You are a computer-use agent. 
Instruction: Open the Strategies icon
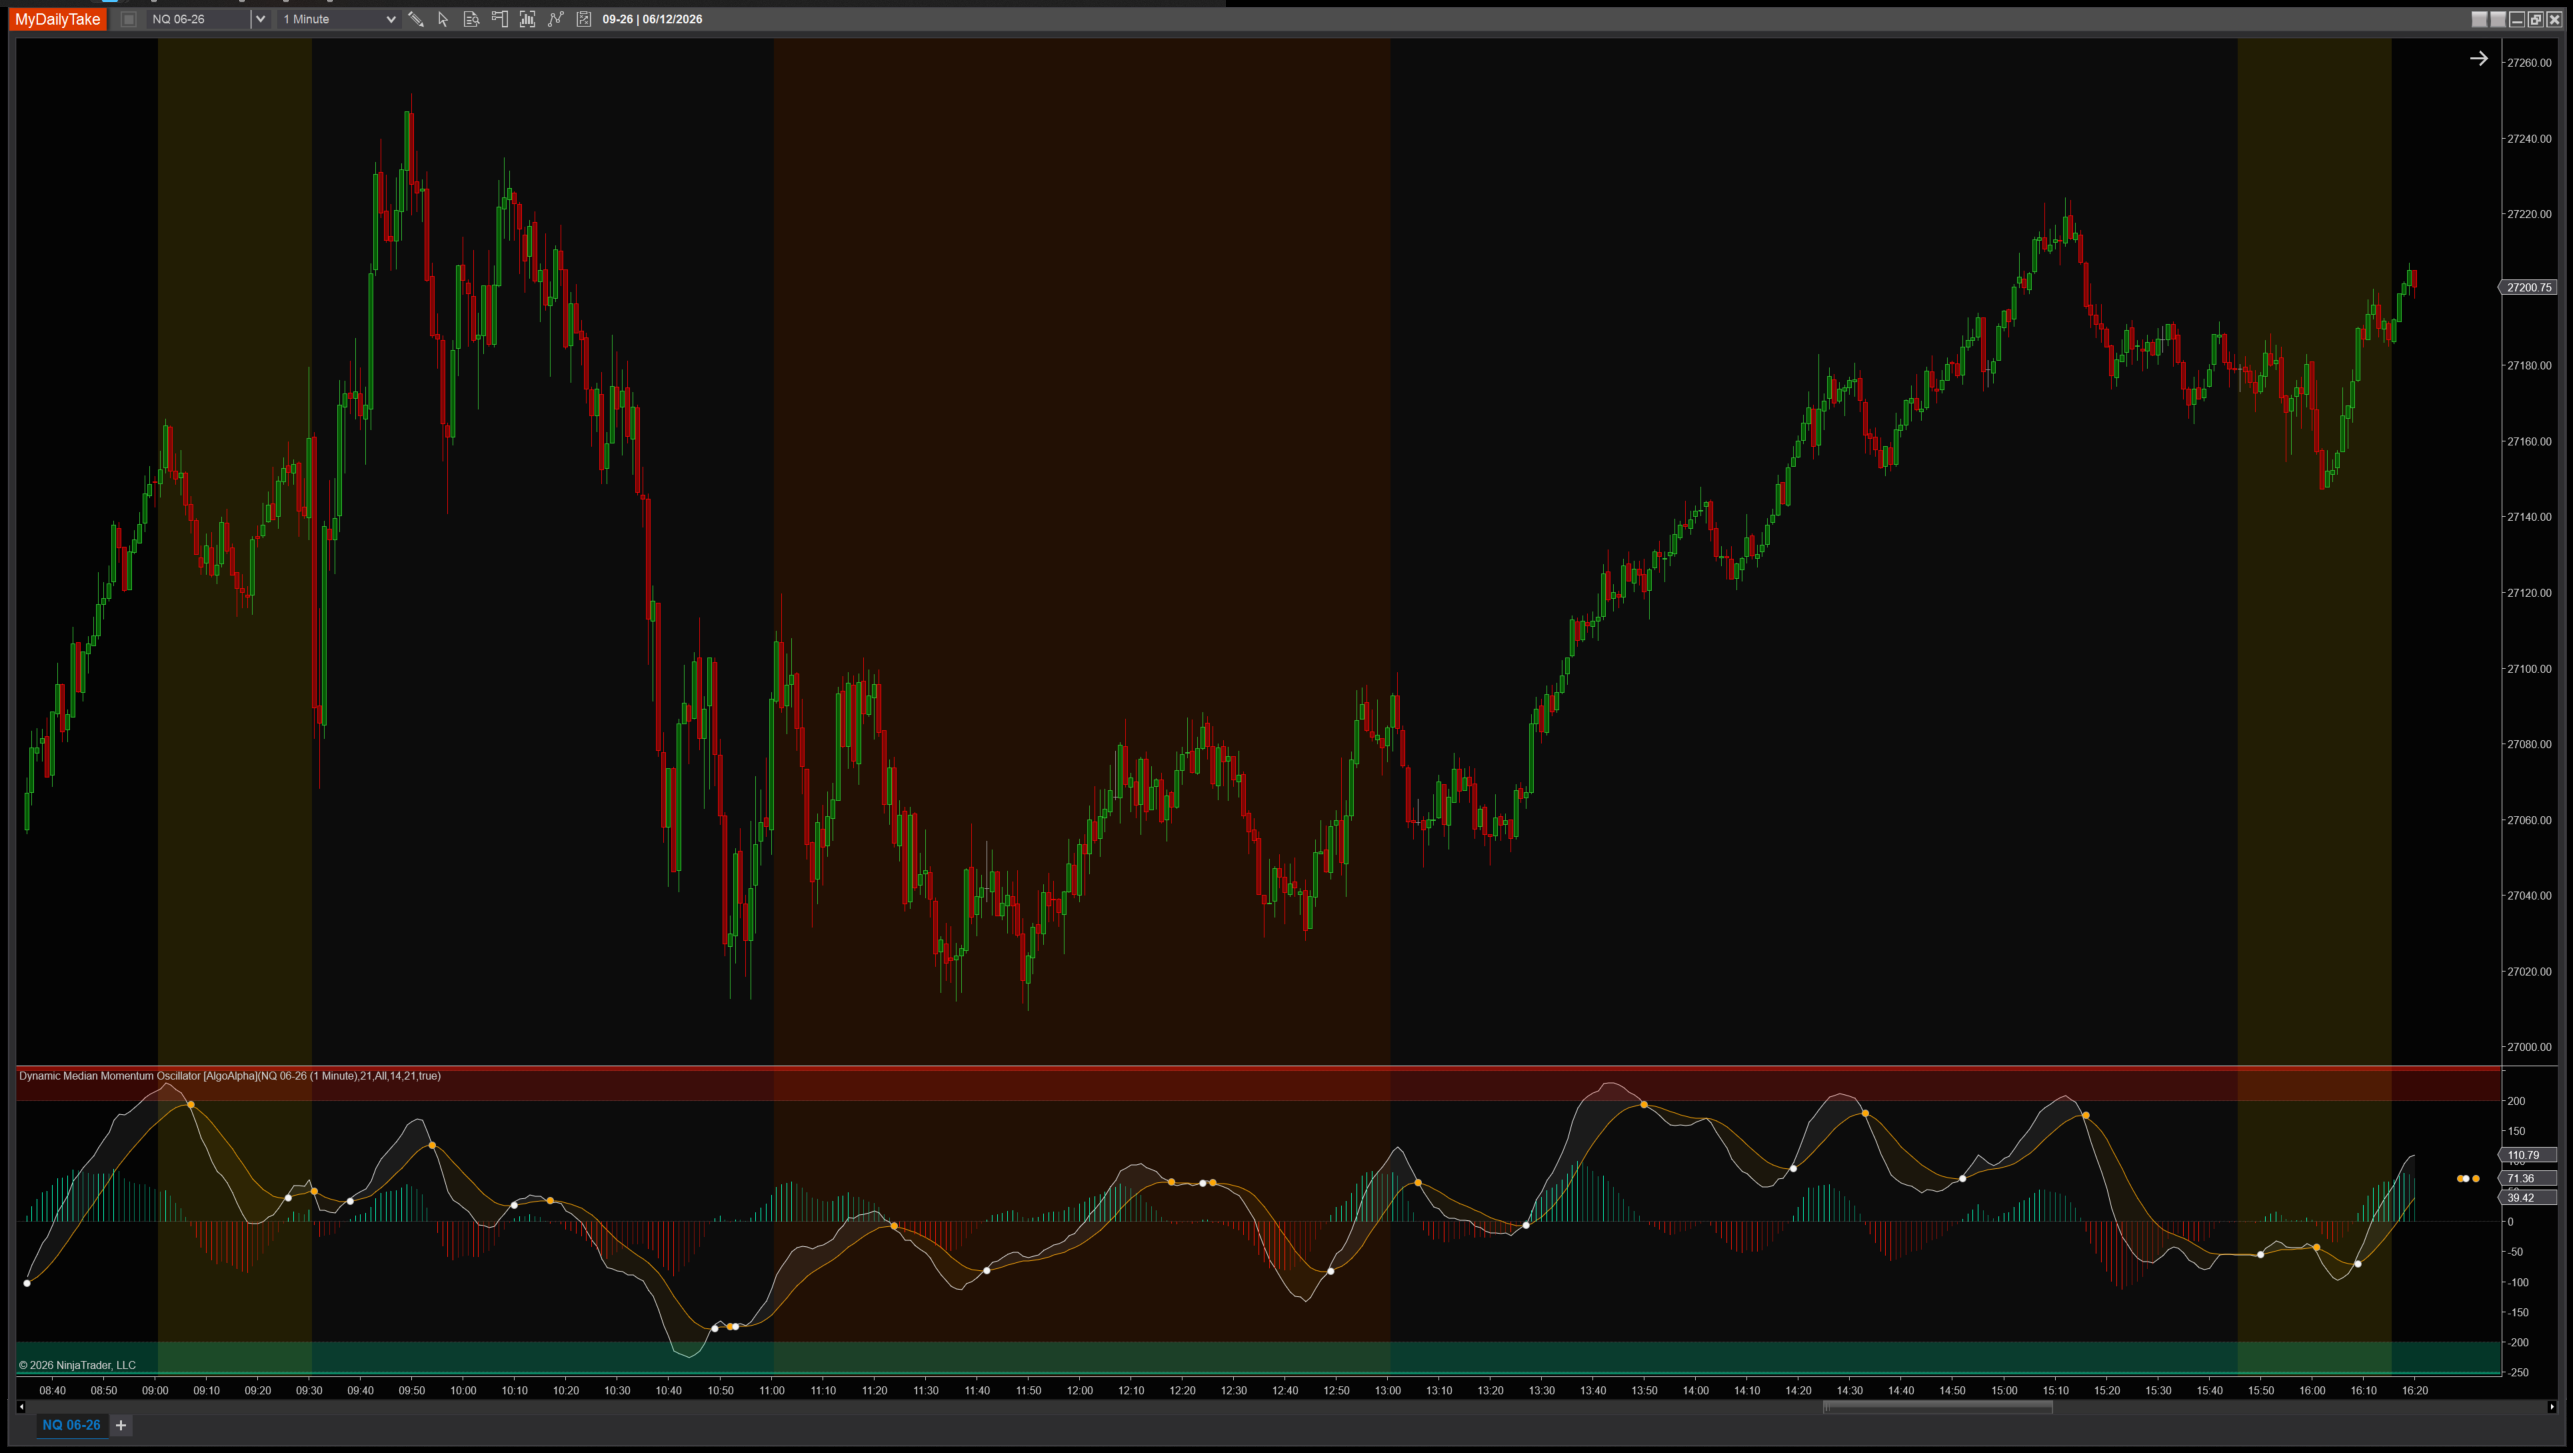[x=584, y=19]
